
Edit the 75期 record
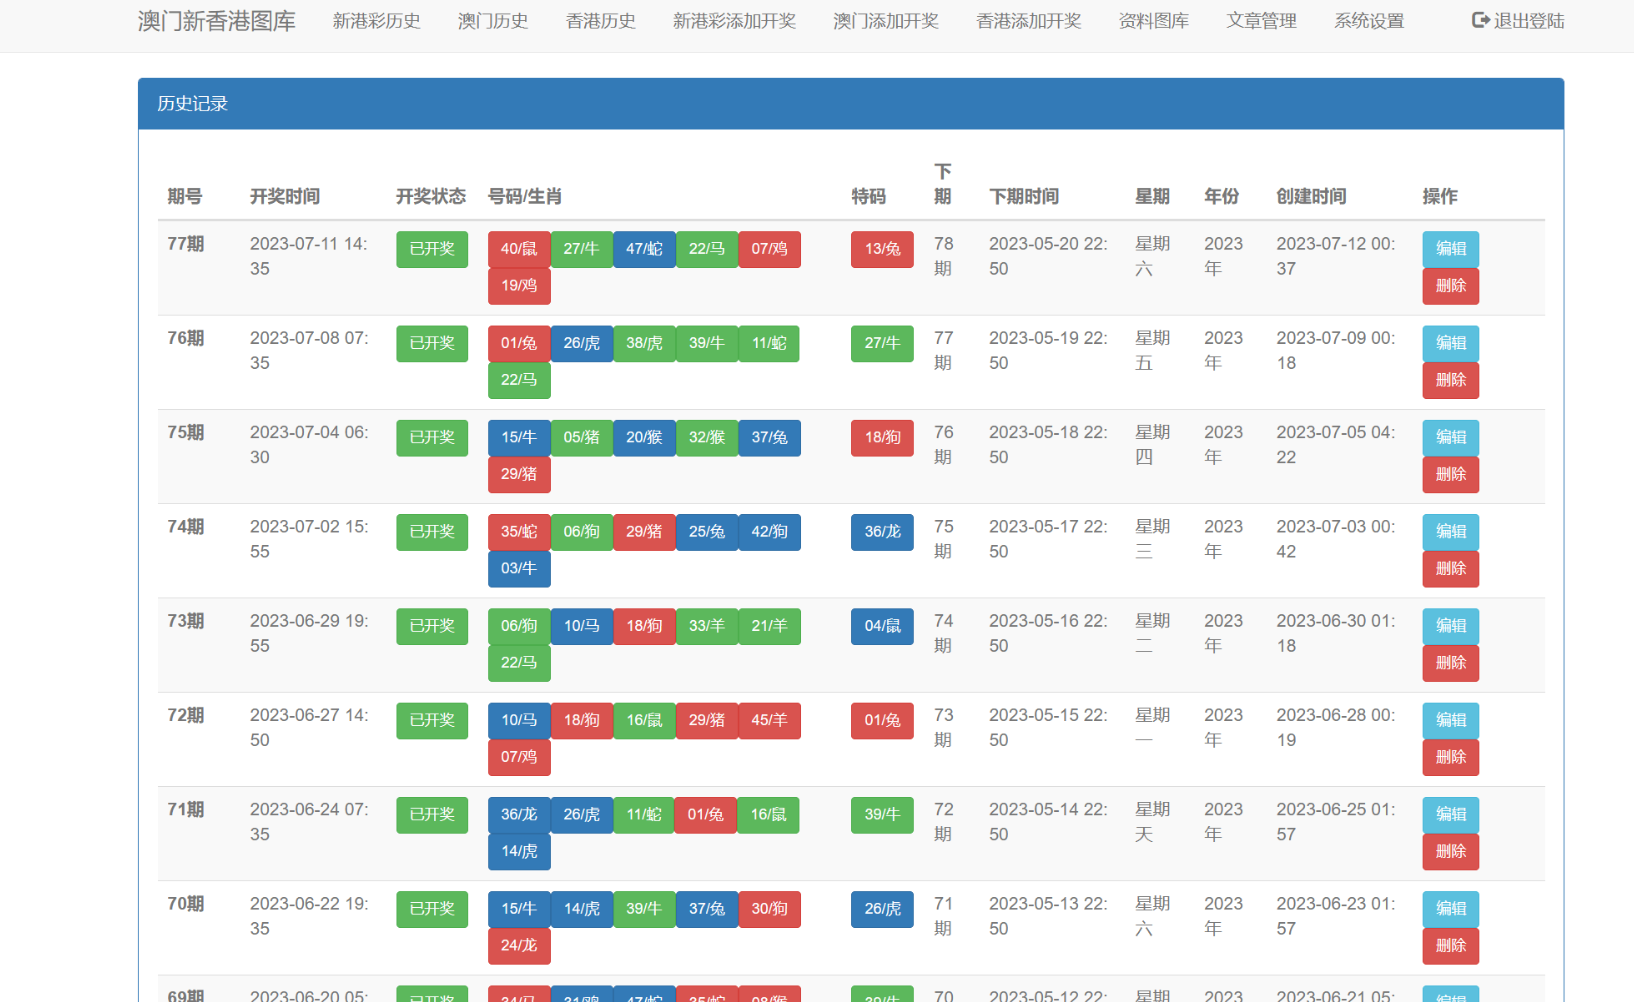pyautogui.click(x=1450, y=437)
